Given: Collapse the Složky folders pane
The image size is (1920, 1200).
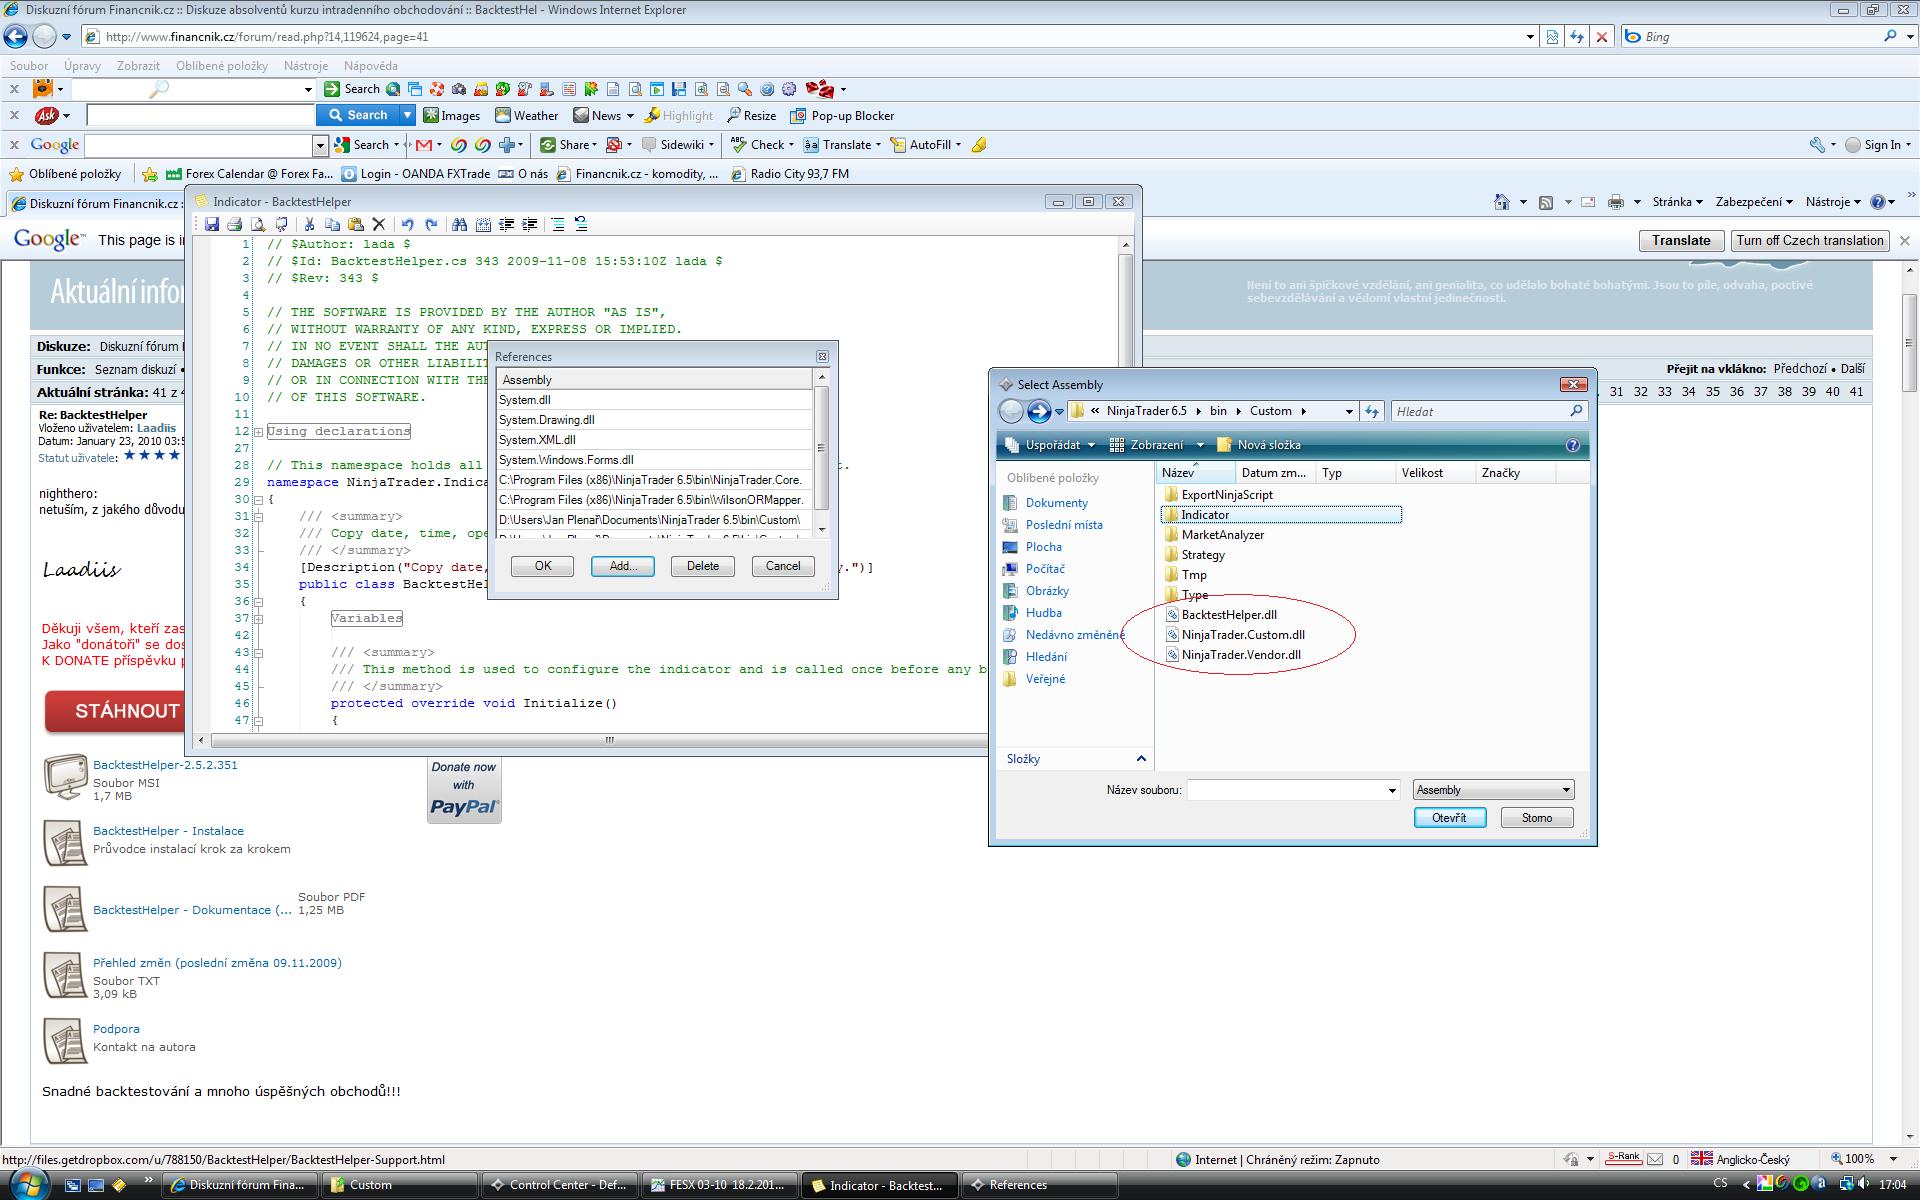Looking at the screenshot, I should [1140, 759].
